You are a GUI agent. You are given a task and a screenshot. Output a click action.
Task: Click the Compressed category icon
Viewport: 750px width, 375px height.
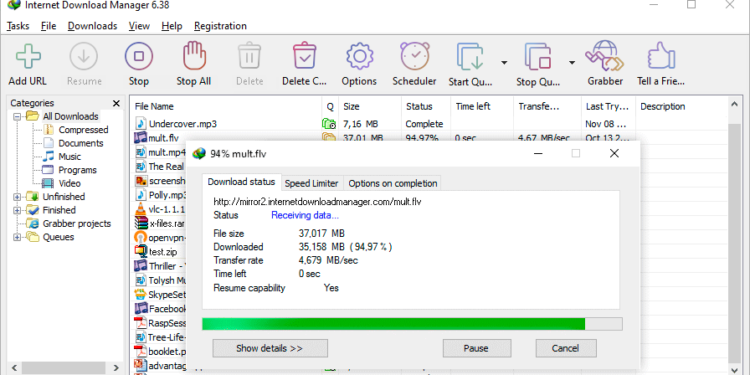tap(48, 130)
